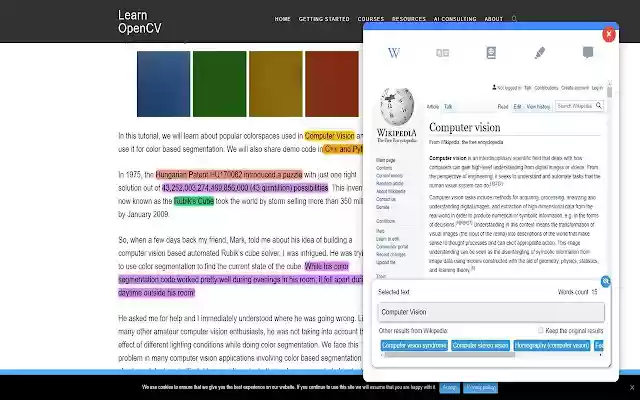The width and height of the screenshot is (640, 400).
Task: Click the yellow-olive color swatch image
Action: (276, 84)
